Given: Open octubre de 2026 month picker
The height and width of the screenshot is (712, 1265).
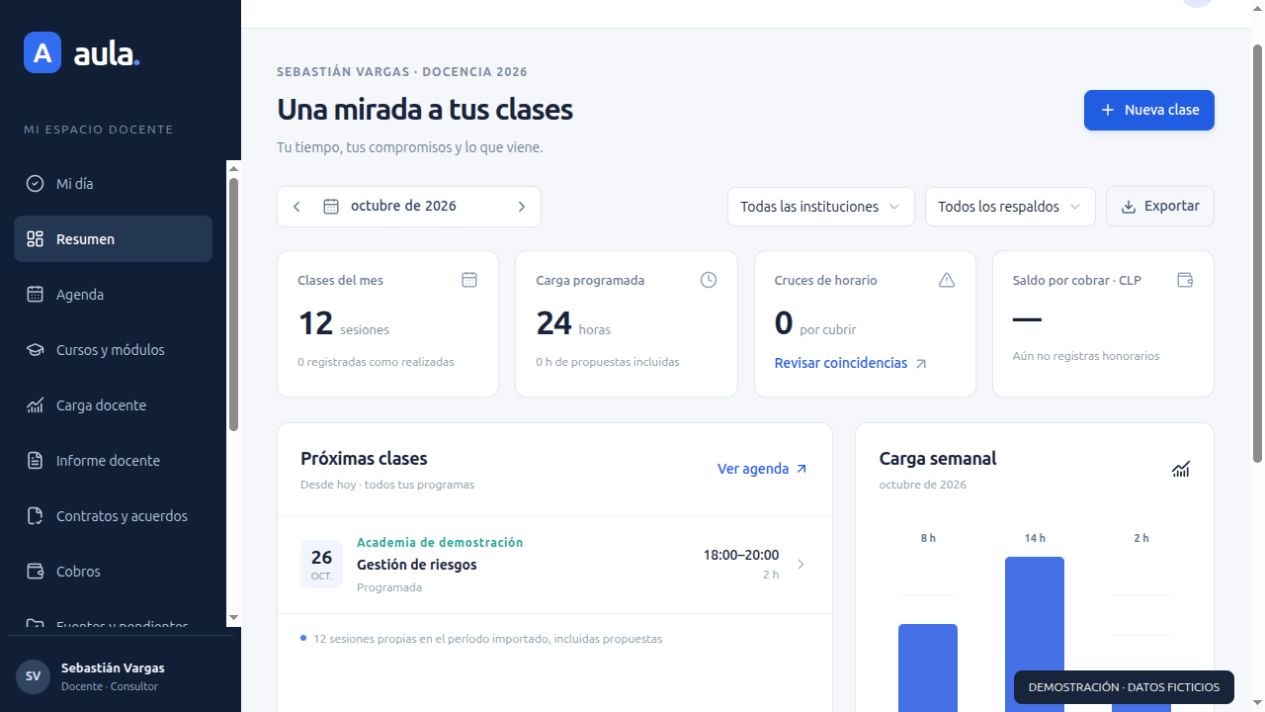Looking at the screenshot, I should [403, 206].
